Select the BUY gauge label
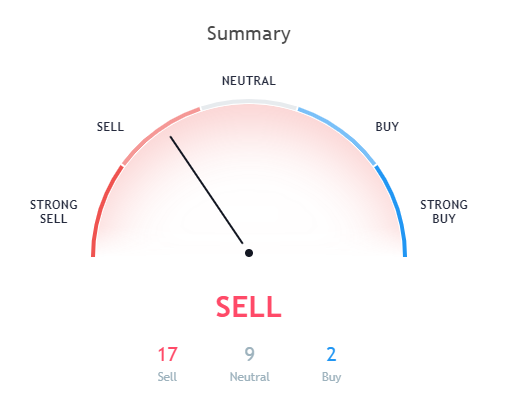The height and width of the screenshot is (404, 528). tap(387, 127)
